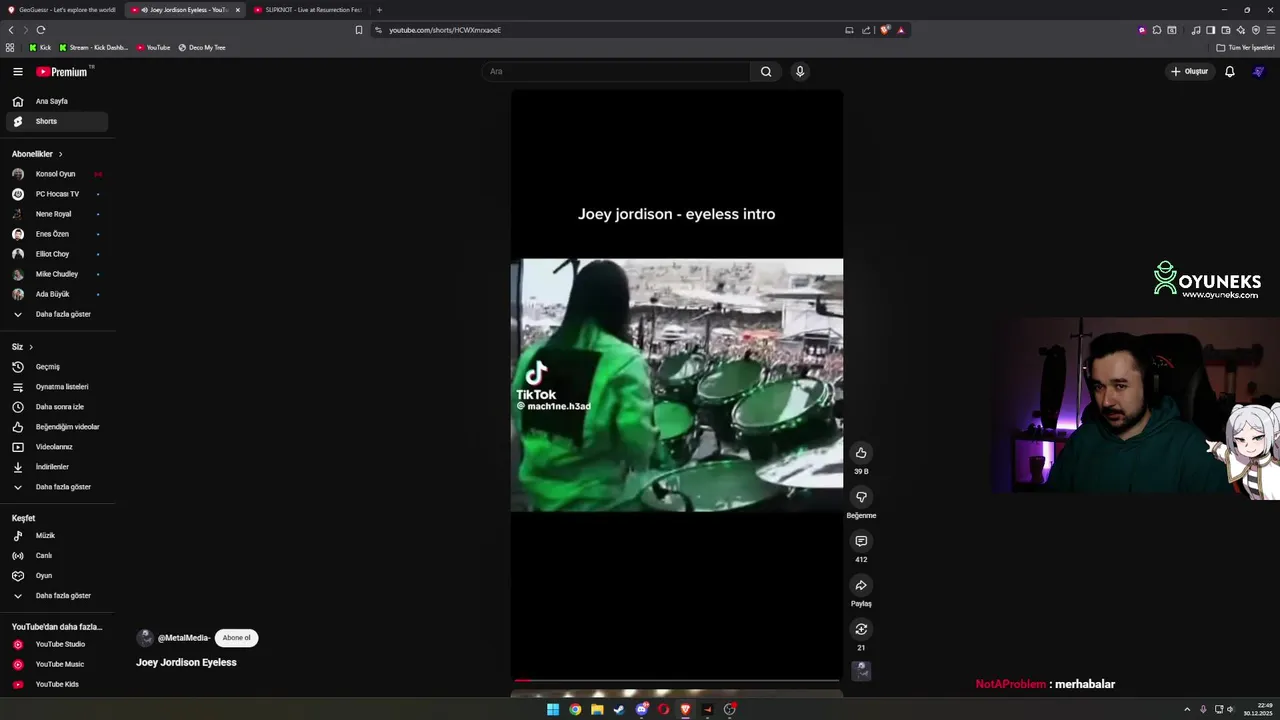Viewport: 1280px width, 720px height.
Task: Like the Joey Jordison short
Action: click(x=861, y=453)
